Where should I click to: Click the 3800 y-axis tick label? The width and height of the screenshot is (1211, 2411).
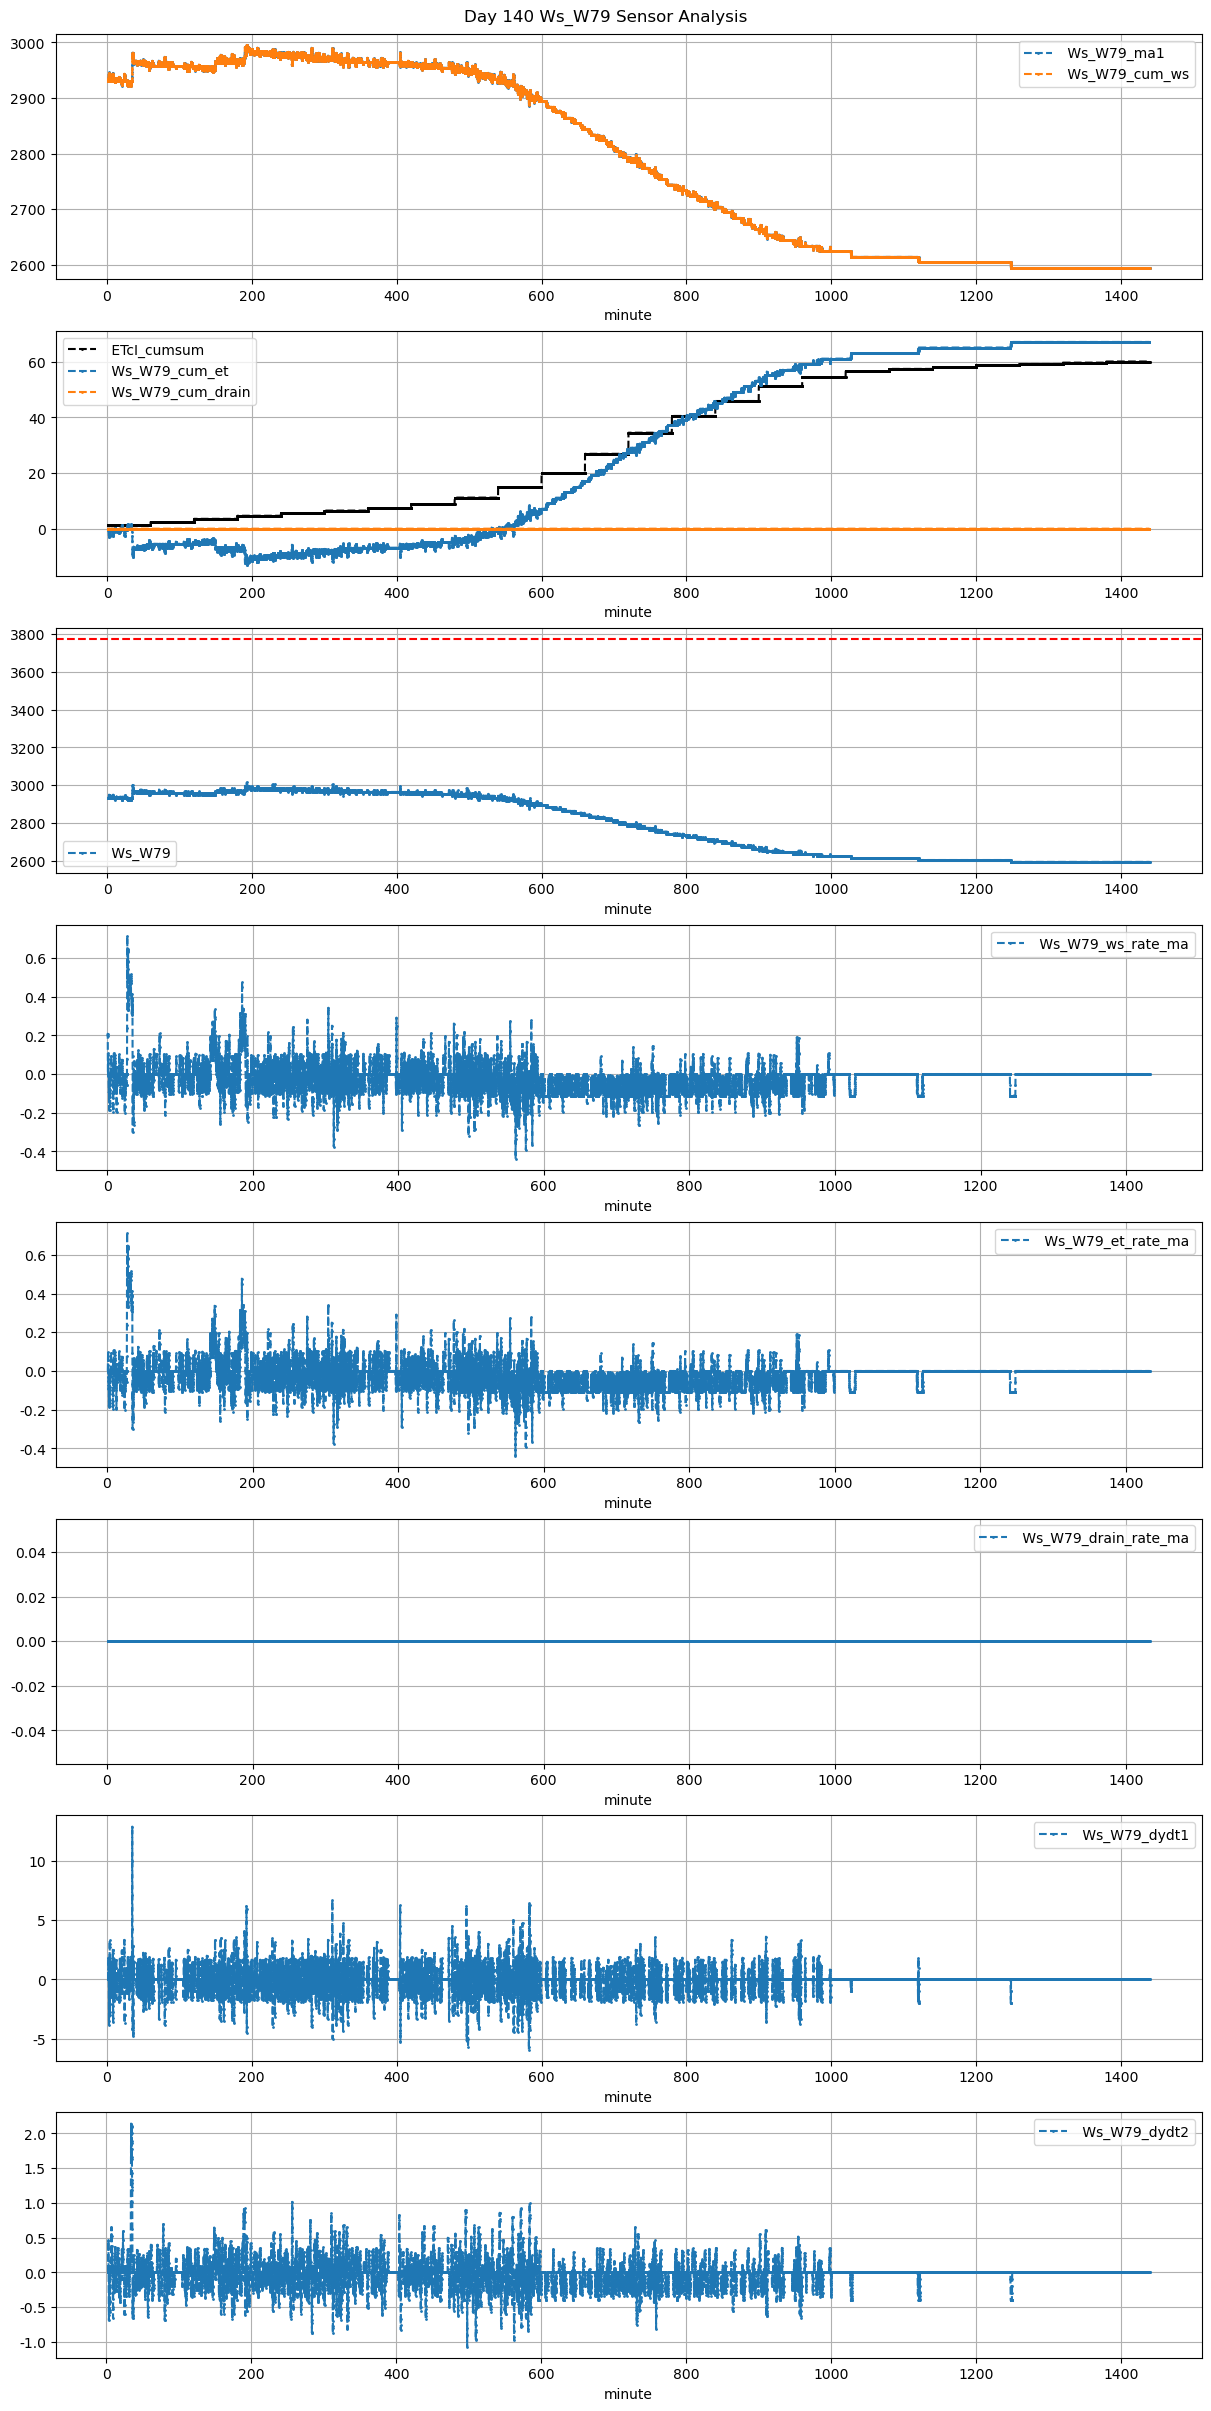coord(28,635)
